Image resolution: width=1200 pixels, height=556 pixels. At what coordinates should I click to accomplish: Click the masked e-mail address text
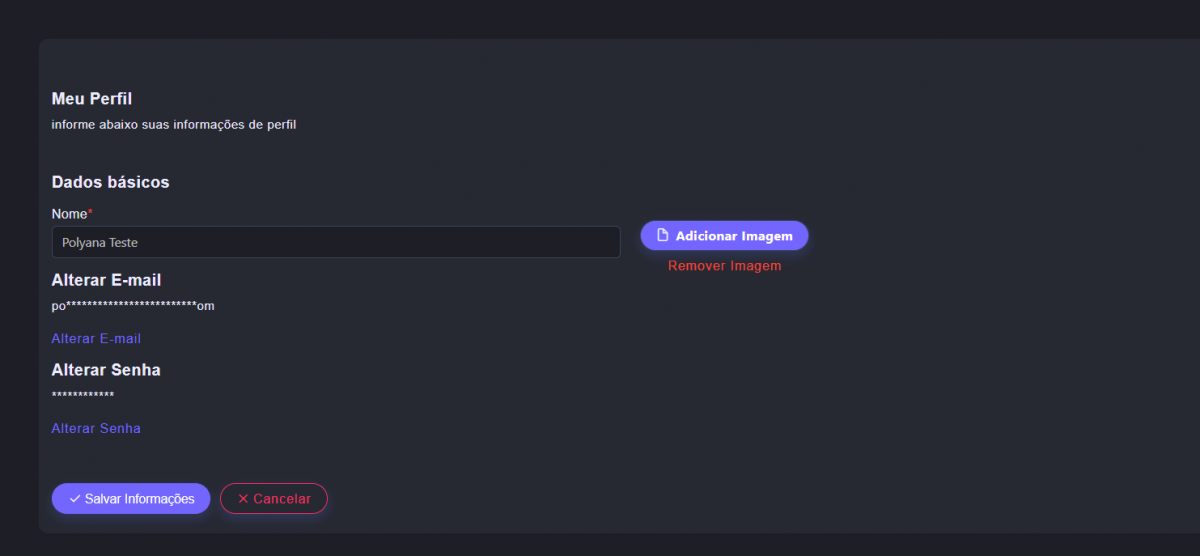[x=133, y=306]
